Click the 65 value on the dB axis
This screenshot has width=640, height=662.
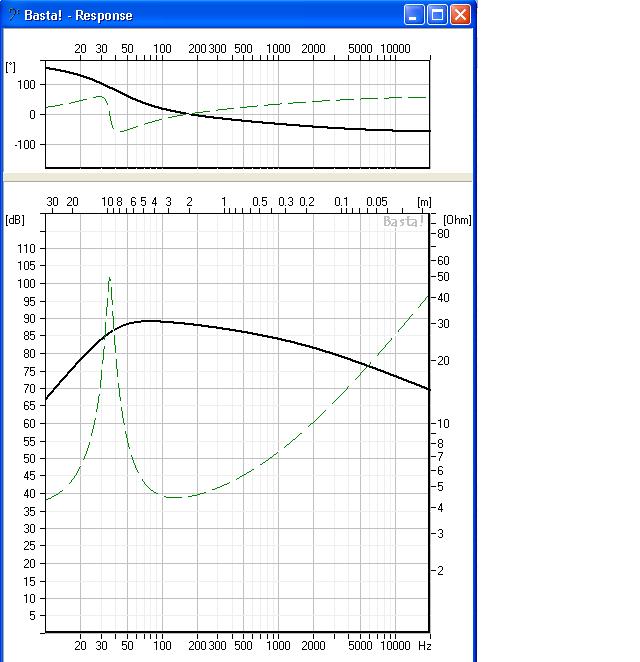click(29, 406)
